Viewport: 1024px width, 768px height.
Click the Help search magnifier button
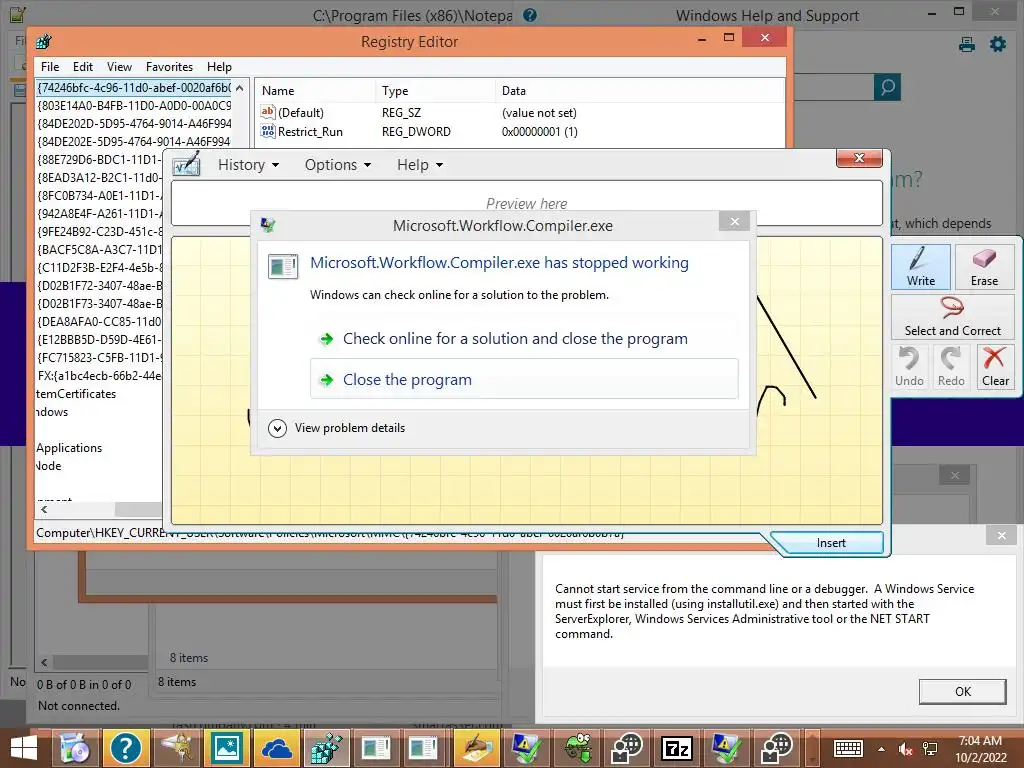[x=888, y=88]
